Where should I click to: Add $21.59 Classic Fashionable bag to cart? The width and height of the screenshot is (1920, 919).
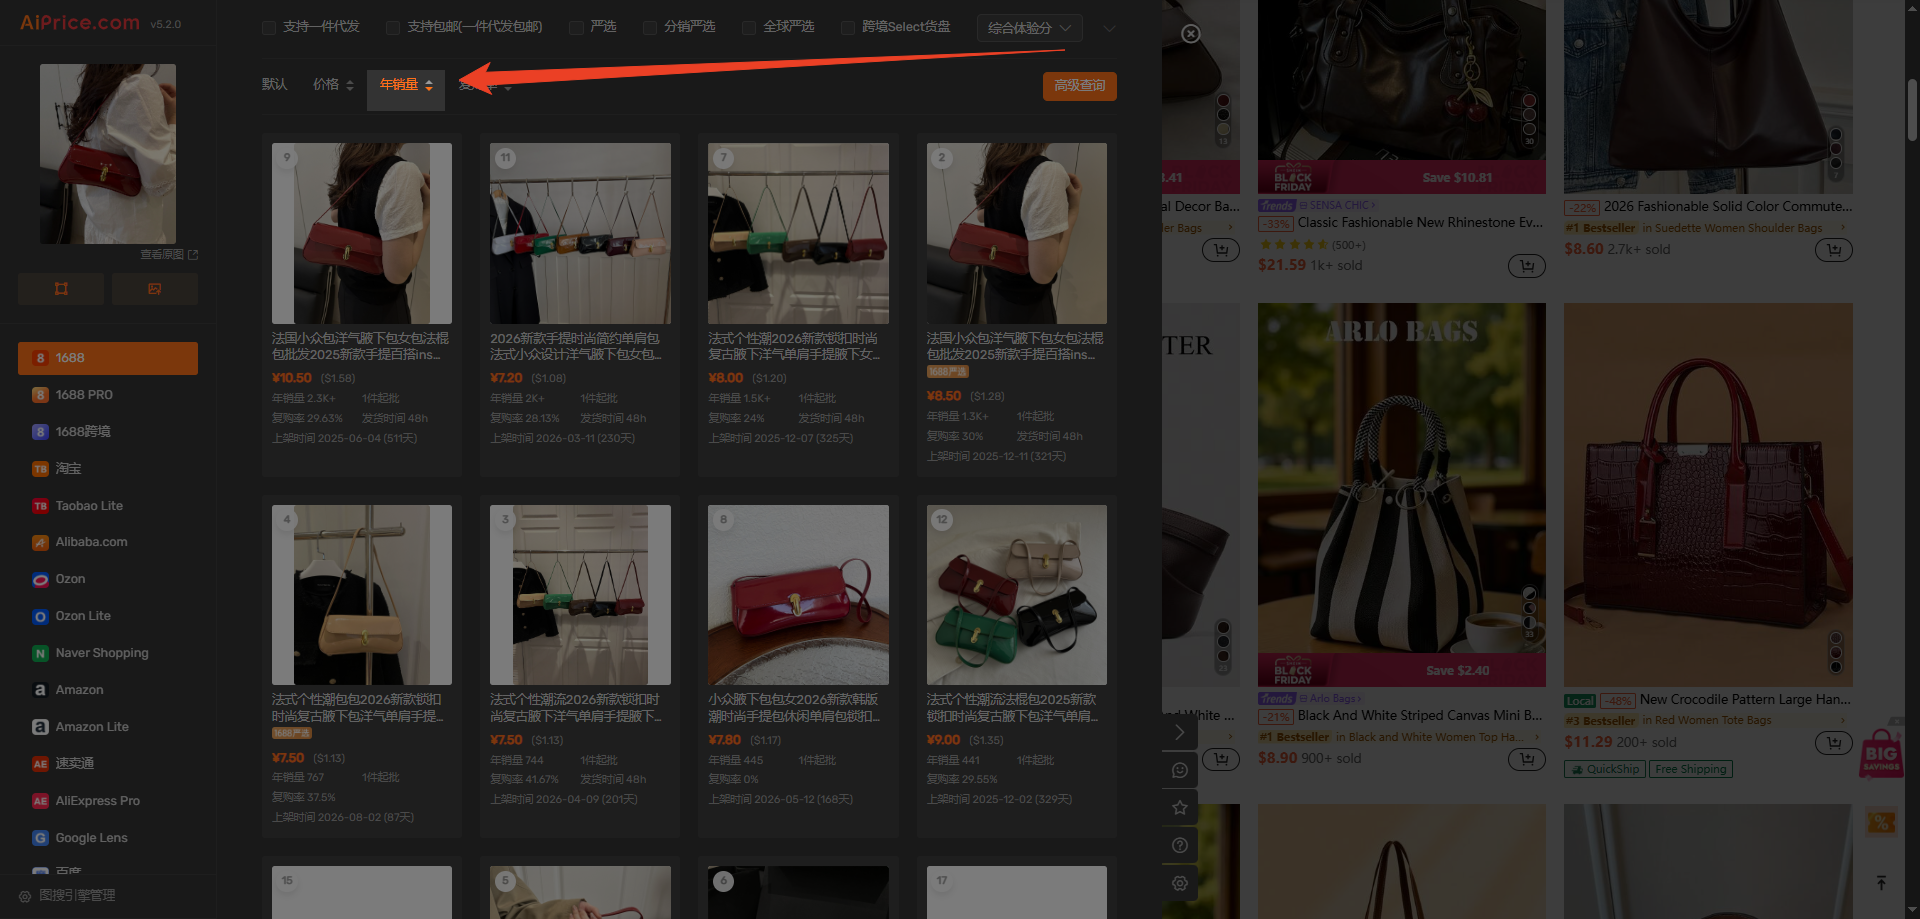tap(1527, 266)
